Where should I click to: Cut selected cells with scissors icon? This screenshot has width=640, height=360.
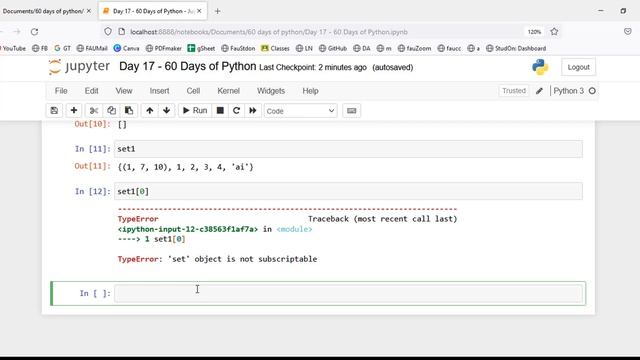(94, 111)
